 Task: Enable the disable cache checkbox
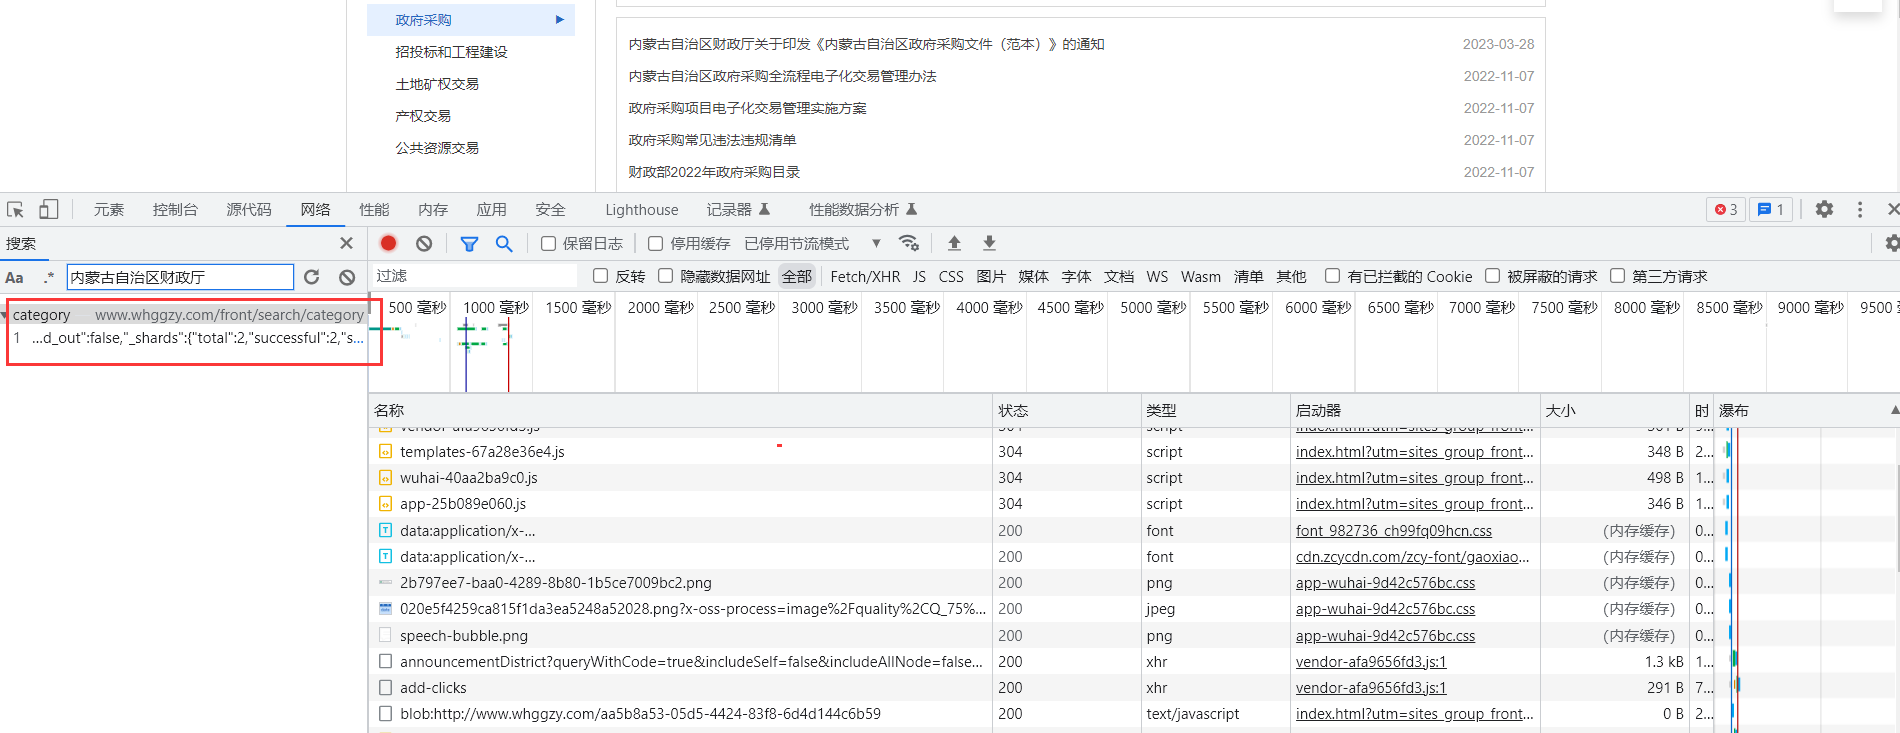[x=656, y=243]
